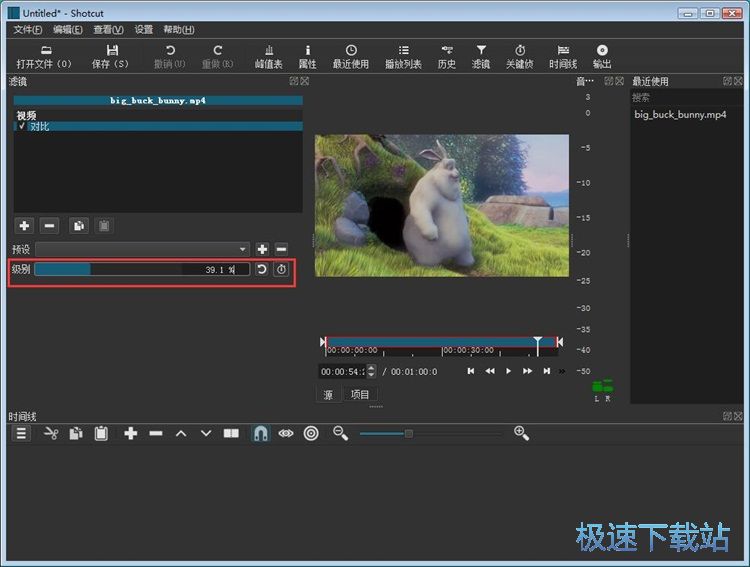Toggle keyframes for level parameter

pos(281,269)
